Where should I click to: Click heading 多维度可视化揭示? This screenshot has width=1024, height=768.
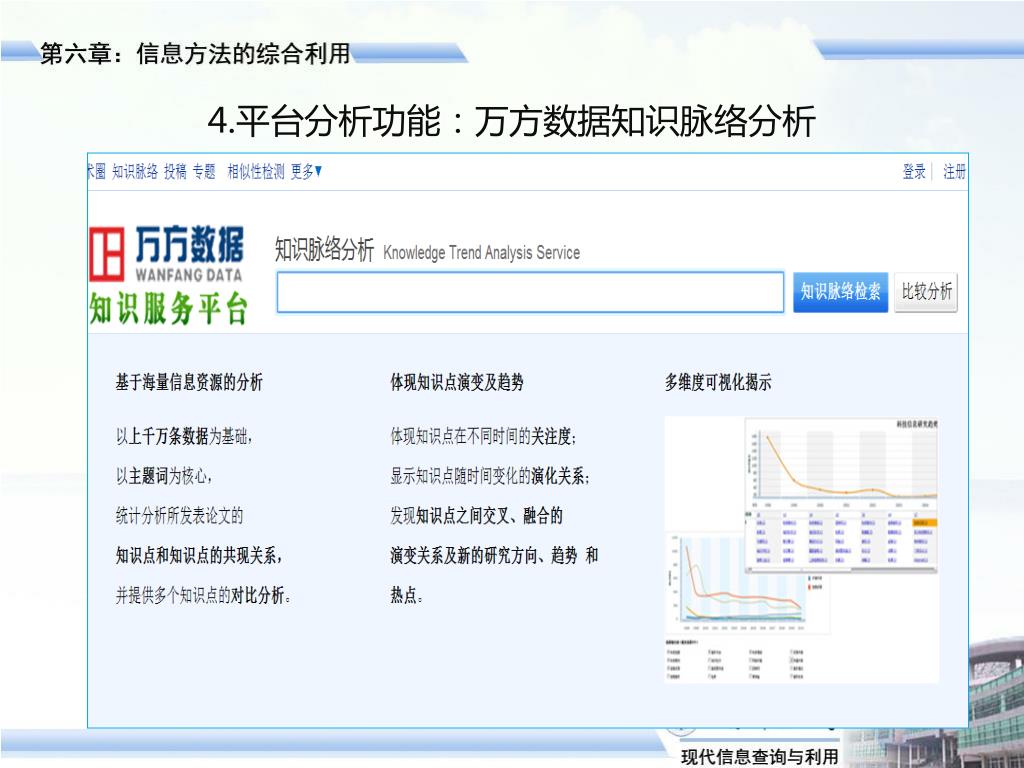tap(718, 382)
